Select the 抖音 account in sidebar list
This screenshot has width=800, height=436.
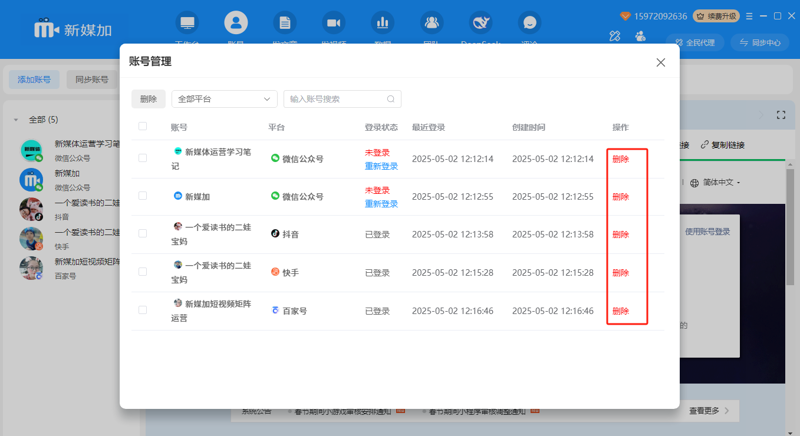70,210
